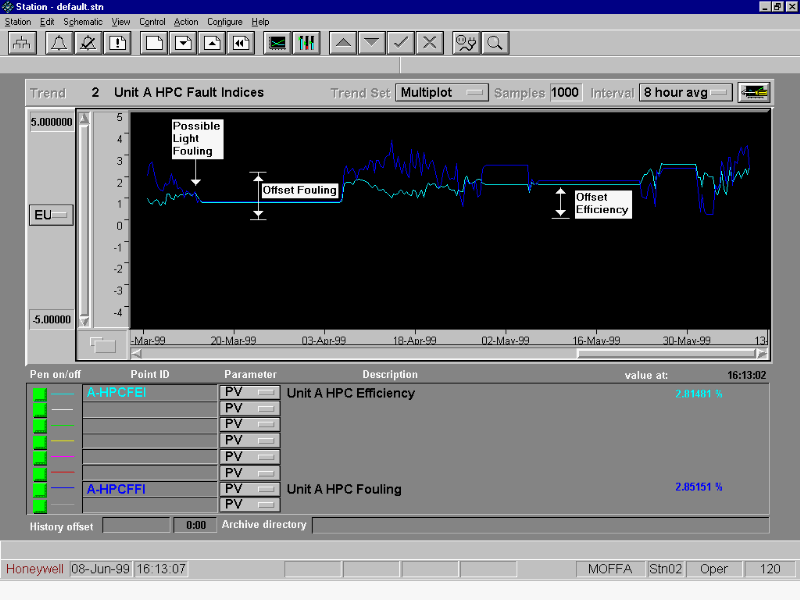
Task: Click the magnifying glass search icon
Action: pyautogui.click(x=494, y=43)
